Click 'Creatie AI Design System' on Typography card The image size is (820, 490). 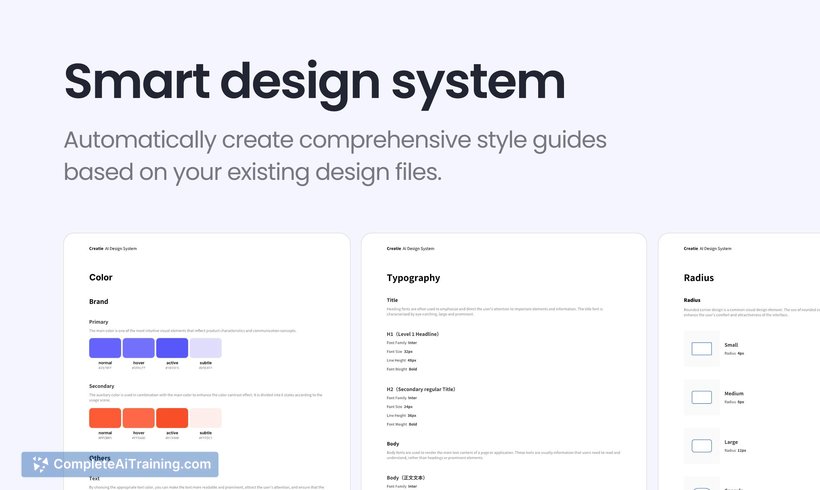point(411,249)
